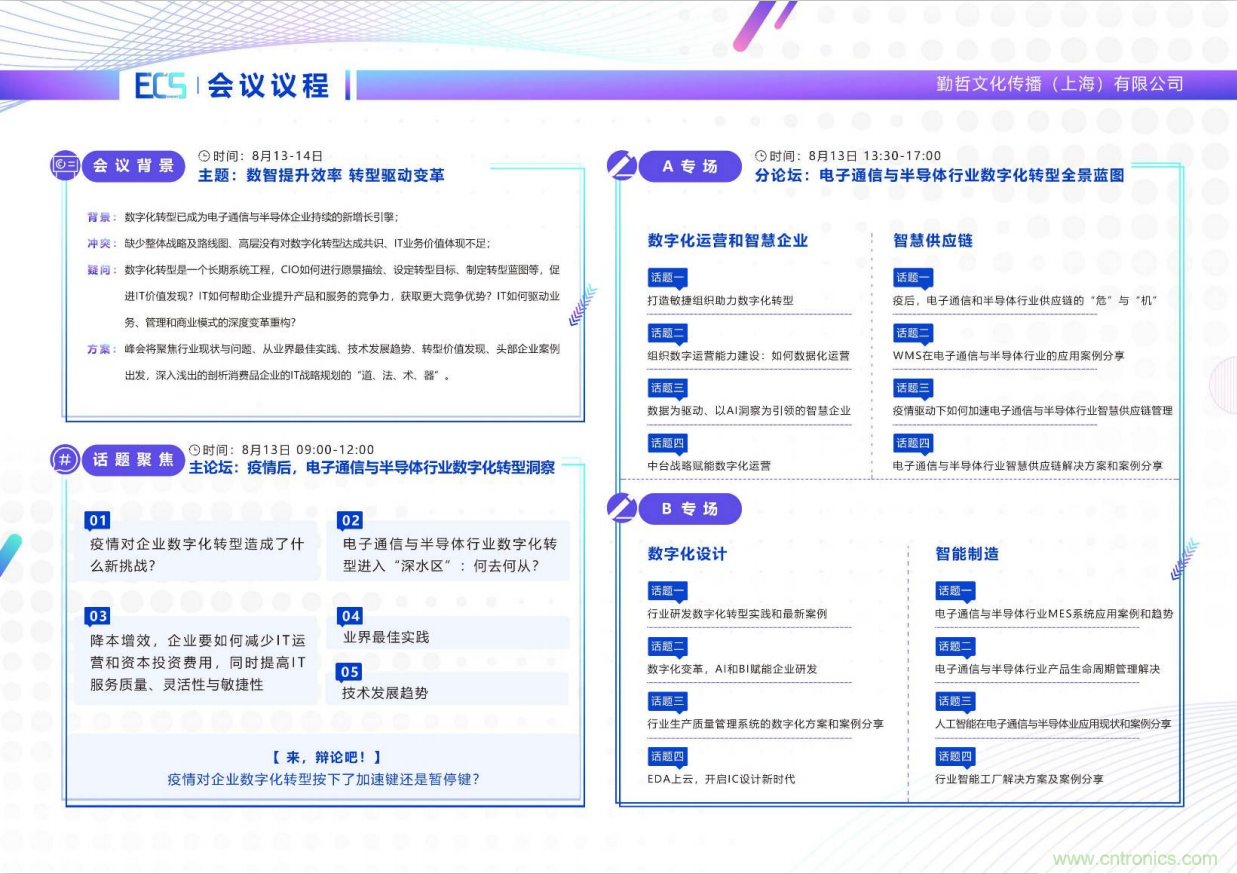Open the 会议背景 section header
The width and height of the screenshot is (1237, 874).
click(132, 166)
